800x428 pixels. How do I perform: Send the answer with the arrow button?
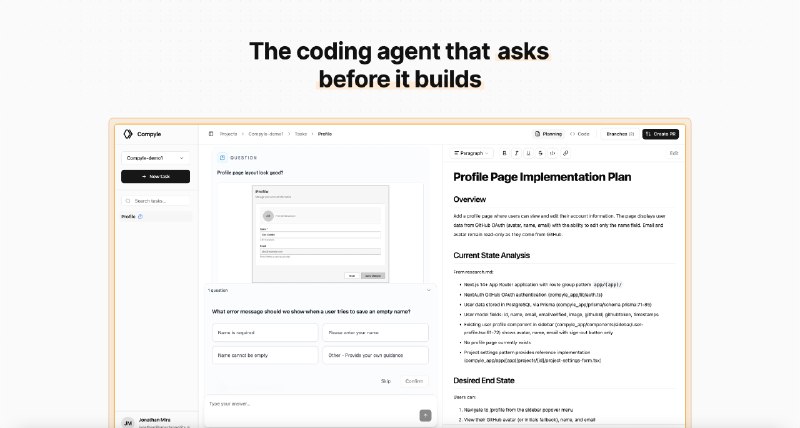[x=425, y=415]
